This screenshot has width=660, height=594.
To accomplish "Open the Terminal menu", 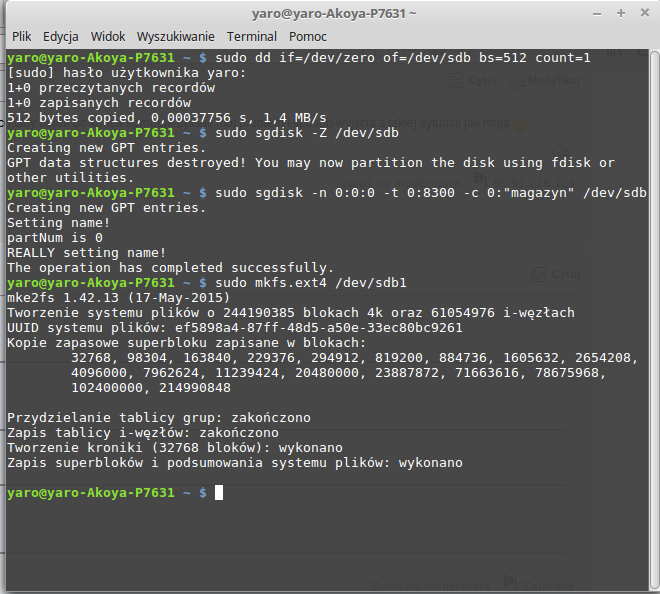I will click(x=252, y=37).
